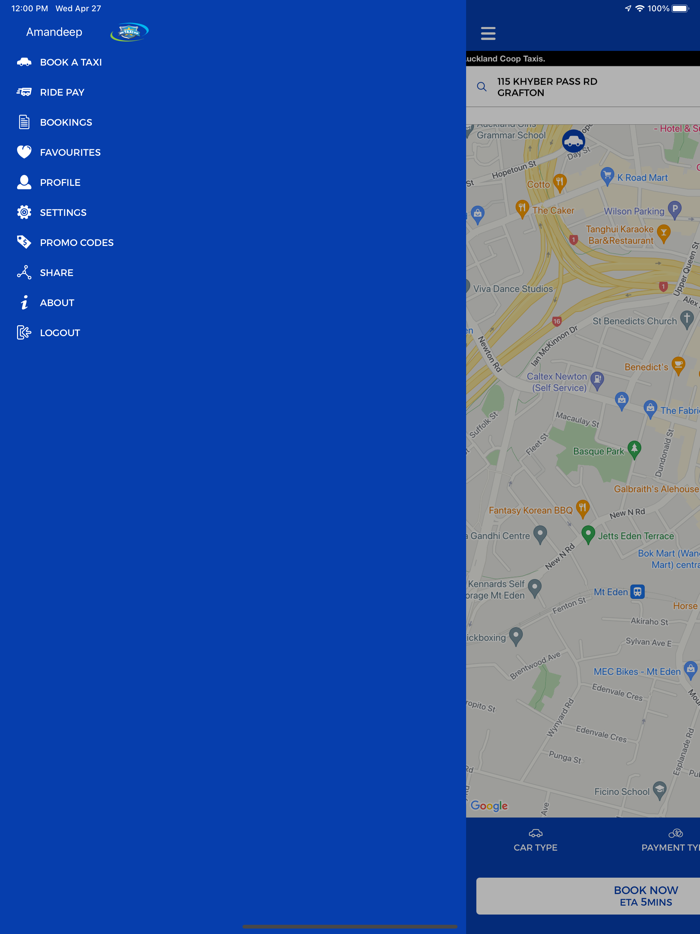Tap the Fantasy Korean BBQ marker
Image resolution: width=700 pixels, height=934 pixels.
(x=583, y=509)
